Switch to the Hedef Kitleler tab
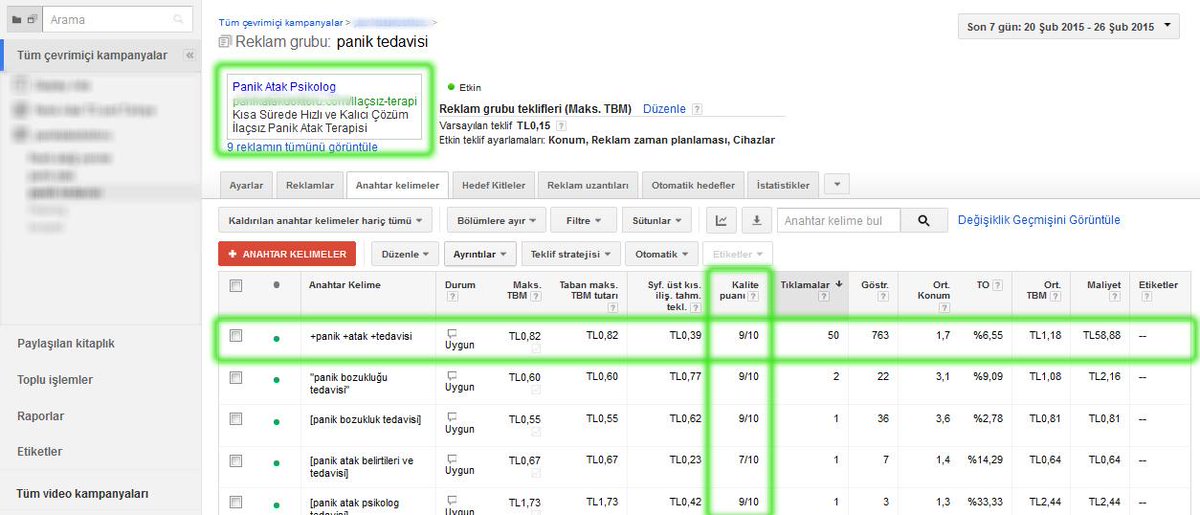 (494, 185)
